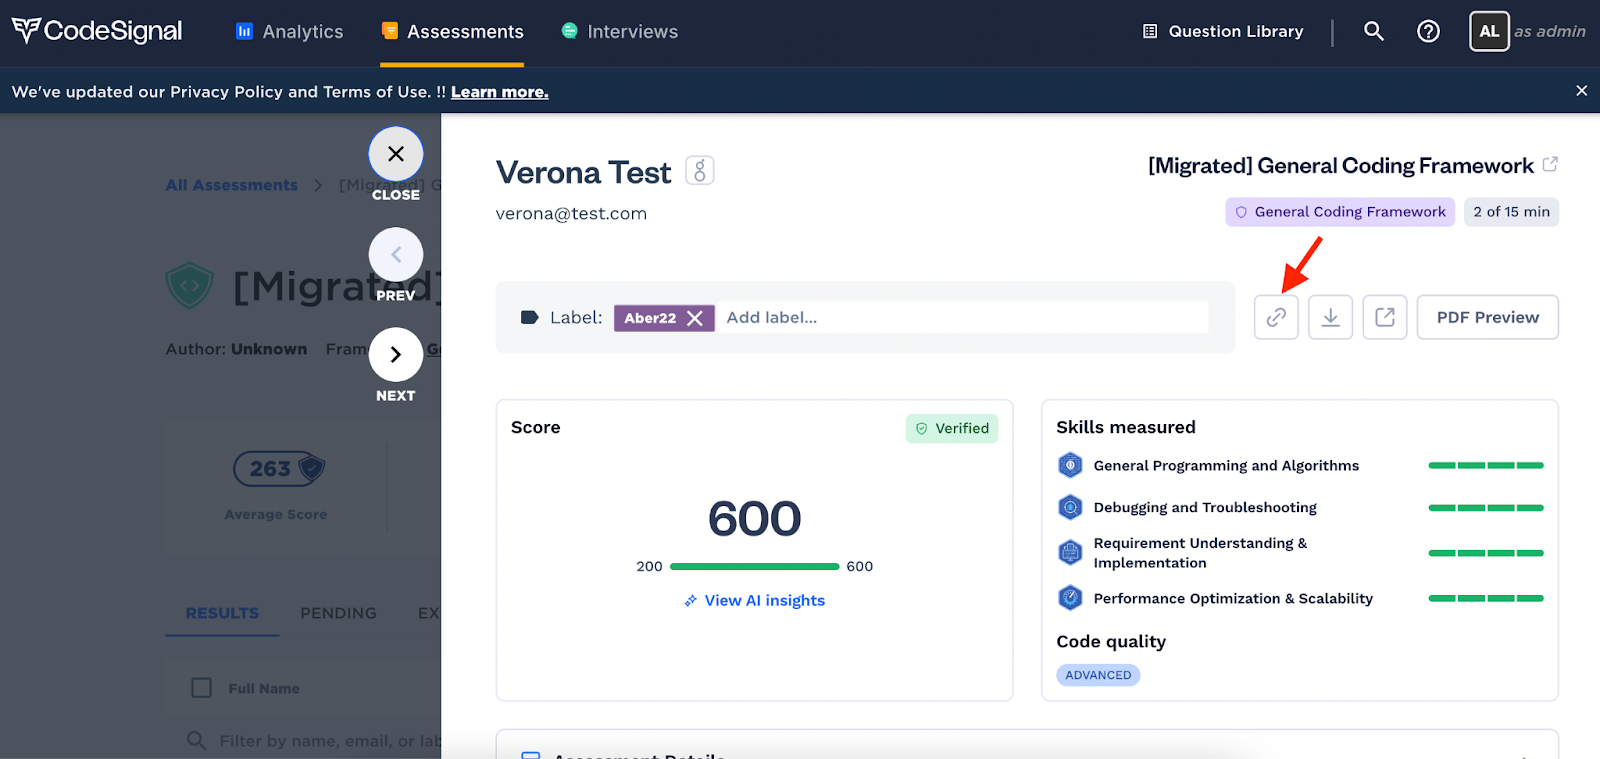Open the Assessments tab
The image size is (1600, 759).
pos(452,32)
